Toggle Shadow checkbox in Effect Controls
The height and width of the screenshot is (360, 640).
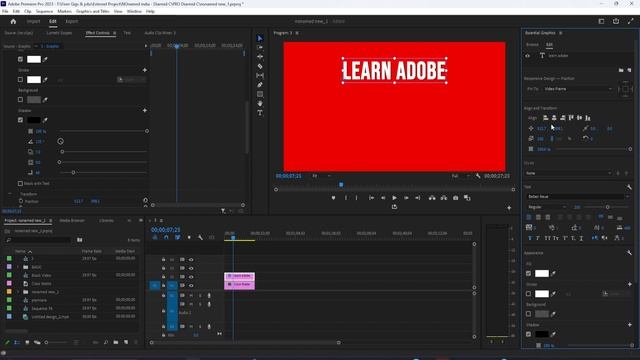click(x=20, y=120)
